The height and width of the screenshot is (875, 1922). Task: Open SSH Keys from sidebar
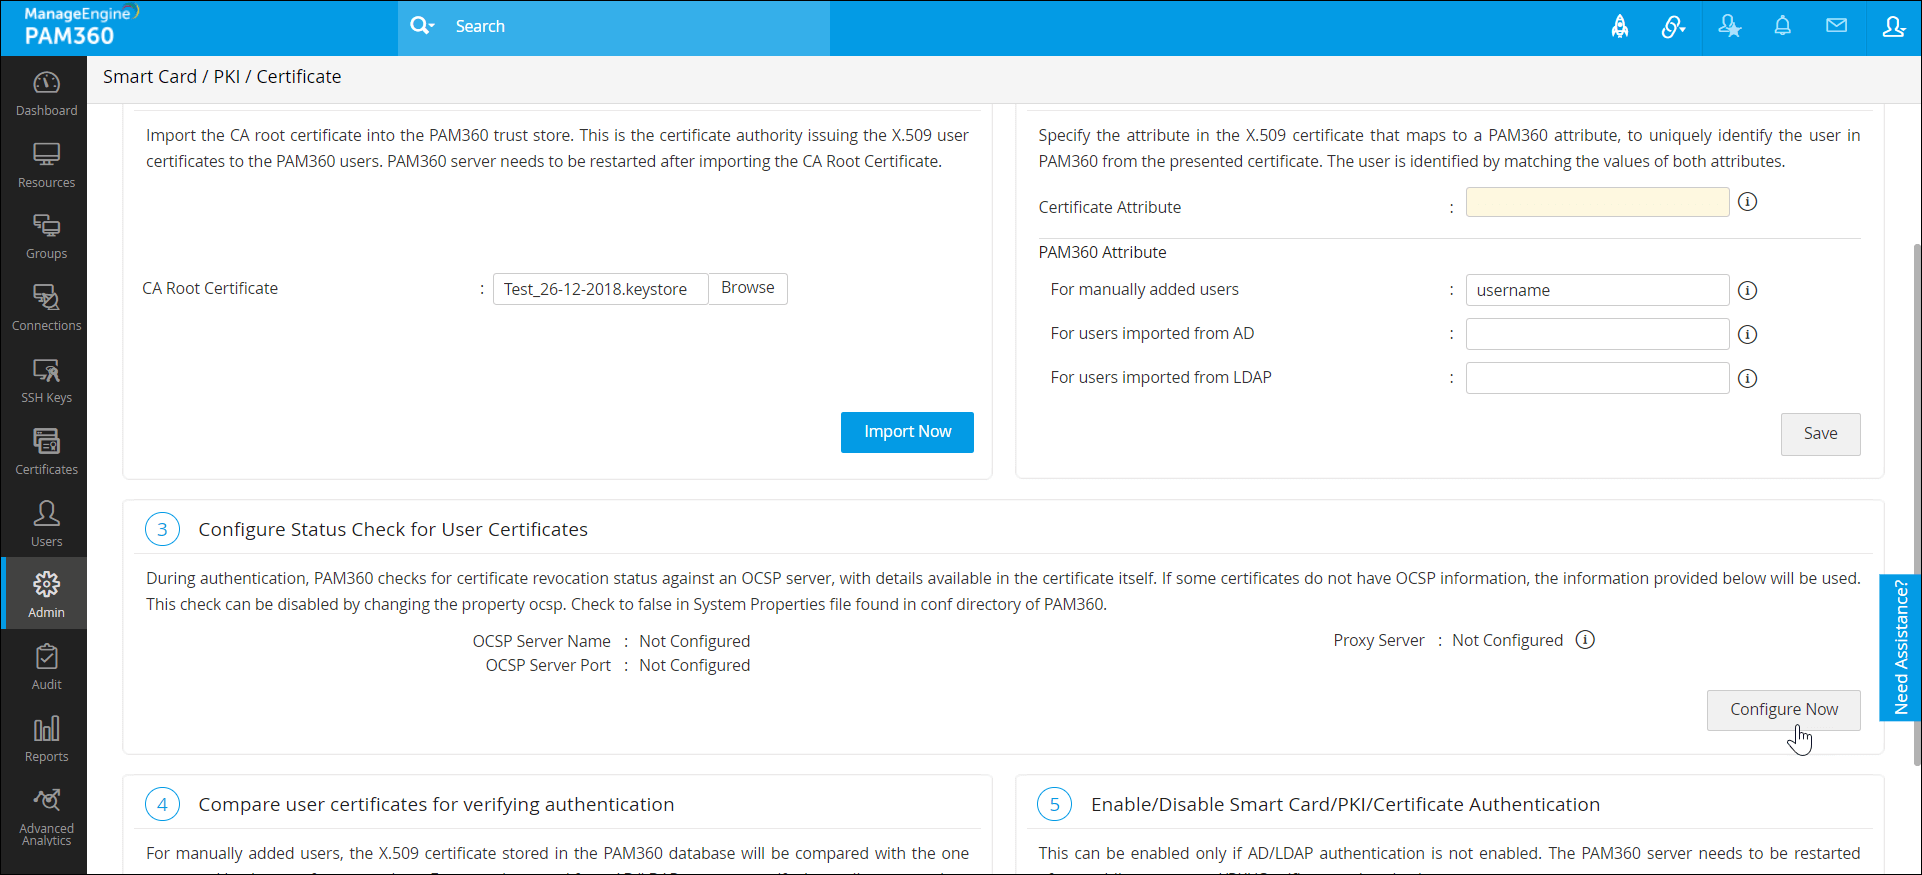46,380
